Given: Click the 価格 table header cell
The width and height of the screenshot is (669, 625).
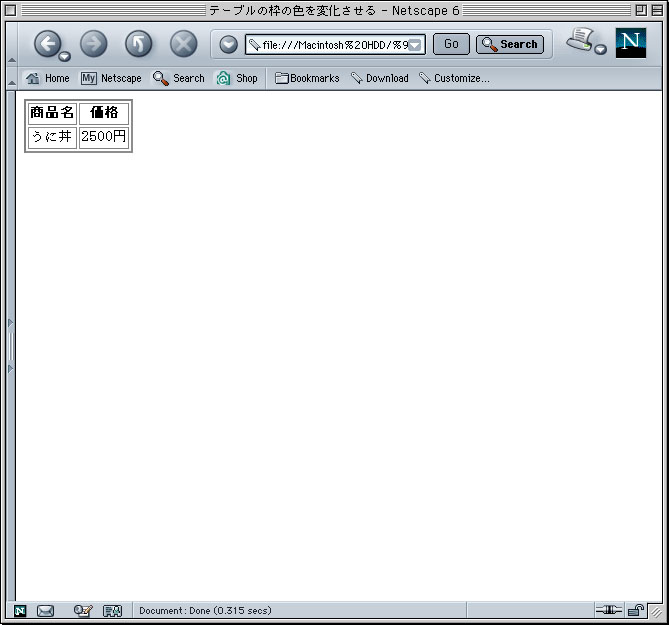Looking at the screenshot, I should pos(104,113).
